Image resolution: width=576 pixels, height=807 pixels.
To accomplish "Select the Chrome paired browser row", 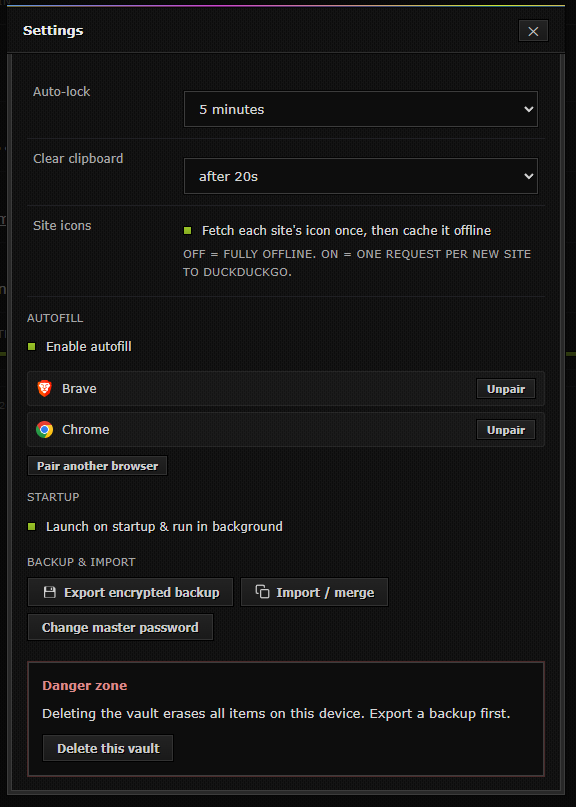I will tap(286, 429).
